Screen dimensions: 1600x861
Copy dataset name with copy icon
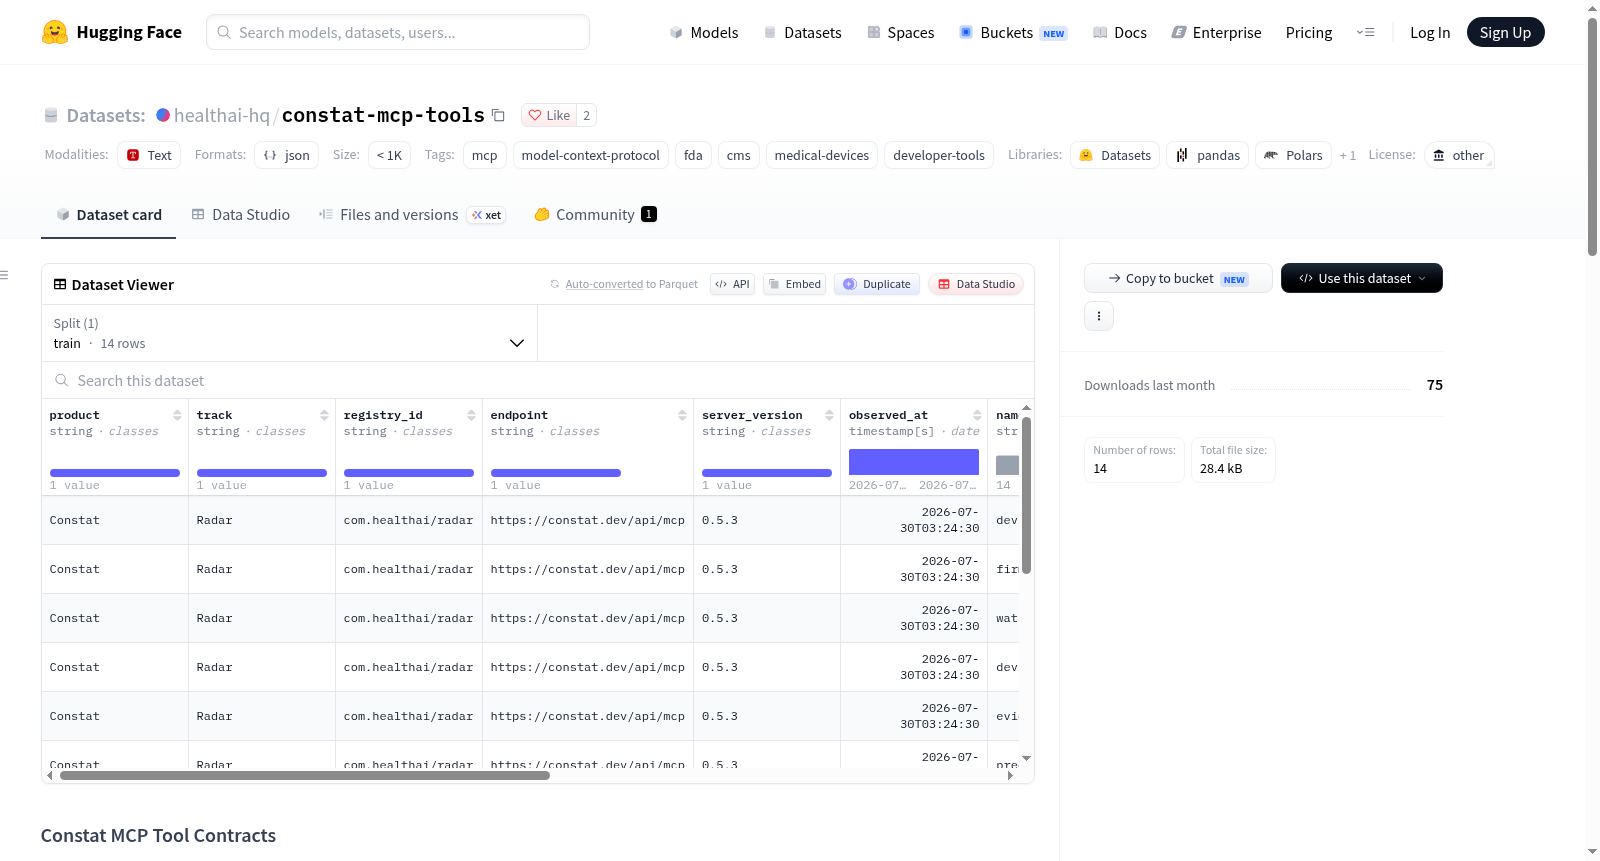(498, 115)
